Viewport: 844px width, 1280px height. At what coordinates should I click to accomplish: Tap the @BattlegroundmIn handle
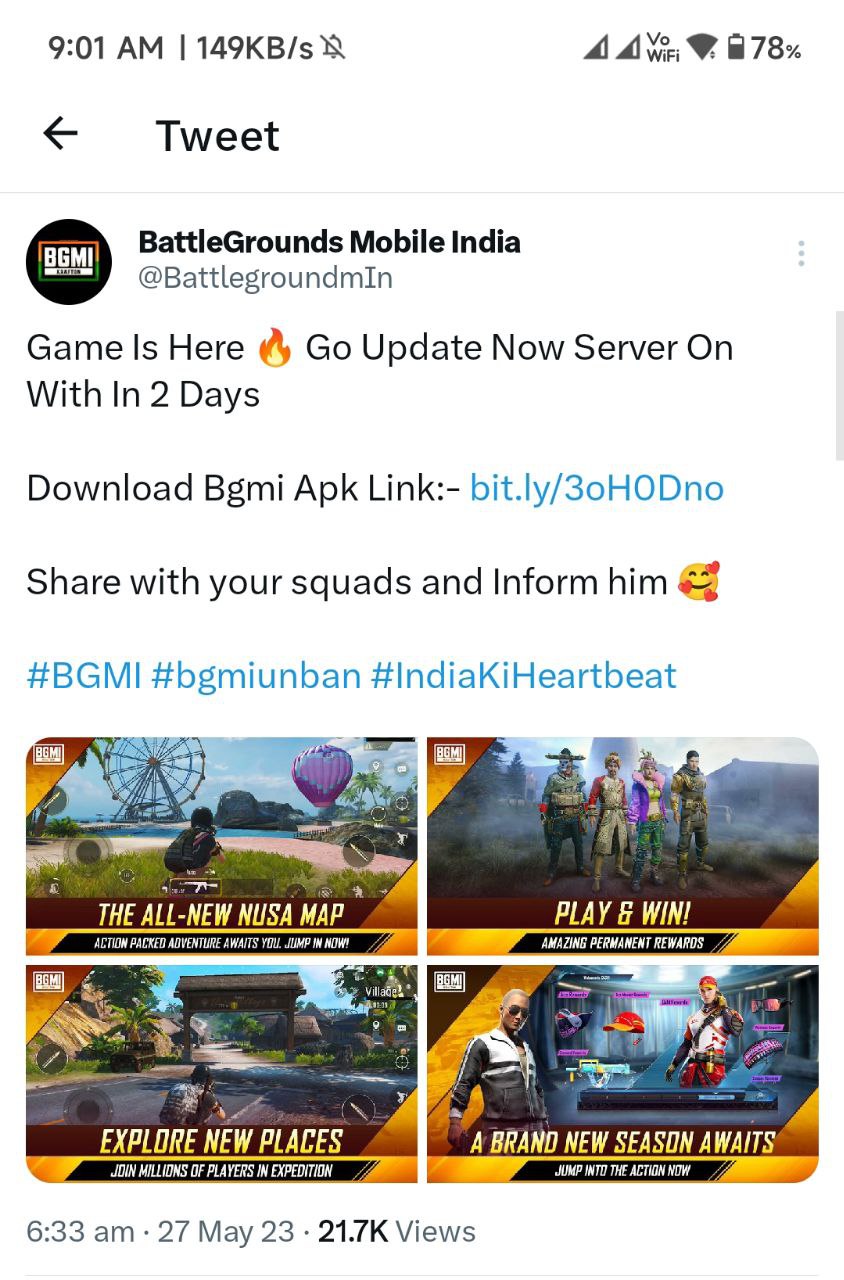click(x=265, y=277)
